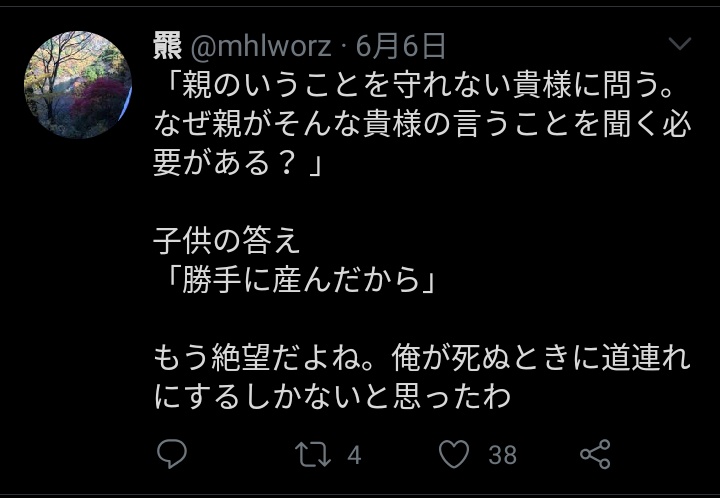Open the share icon on the tweet
This screenshot has height=498, width=720.
point(595,454)
